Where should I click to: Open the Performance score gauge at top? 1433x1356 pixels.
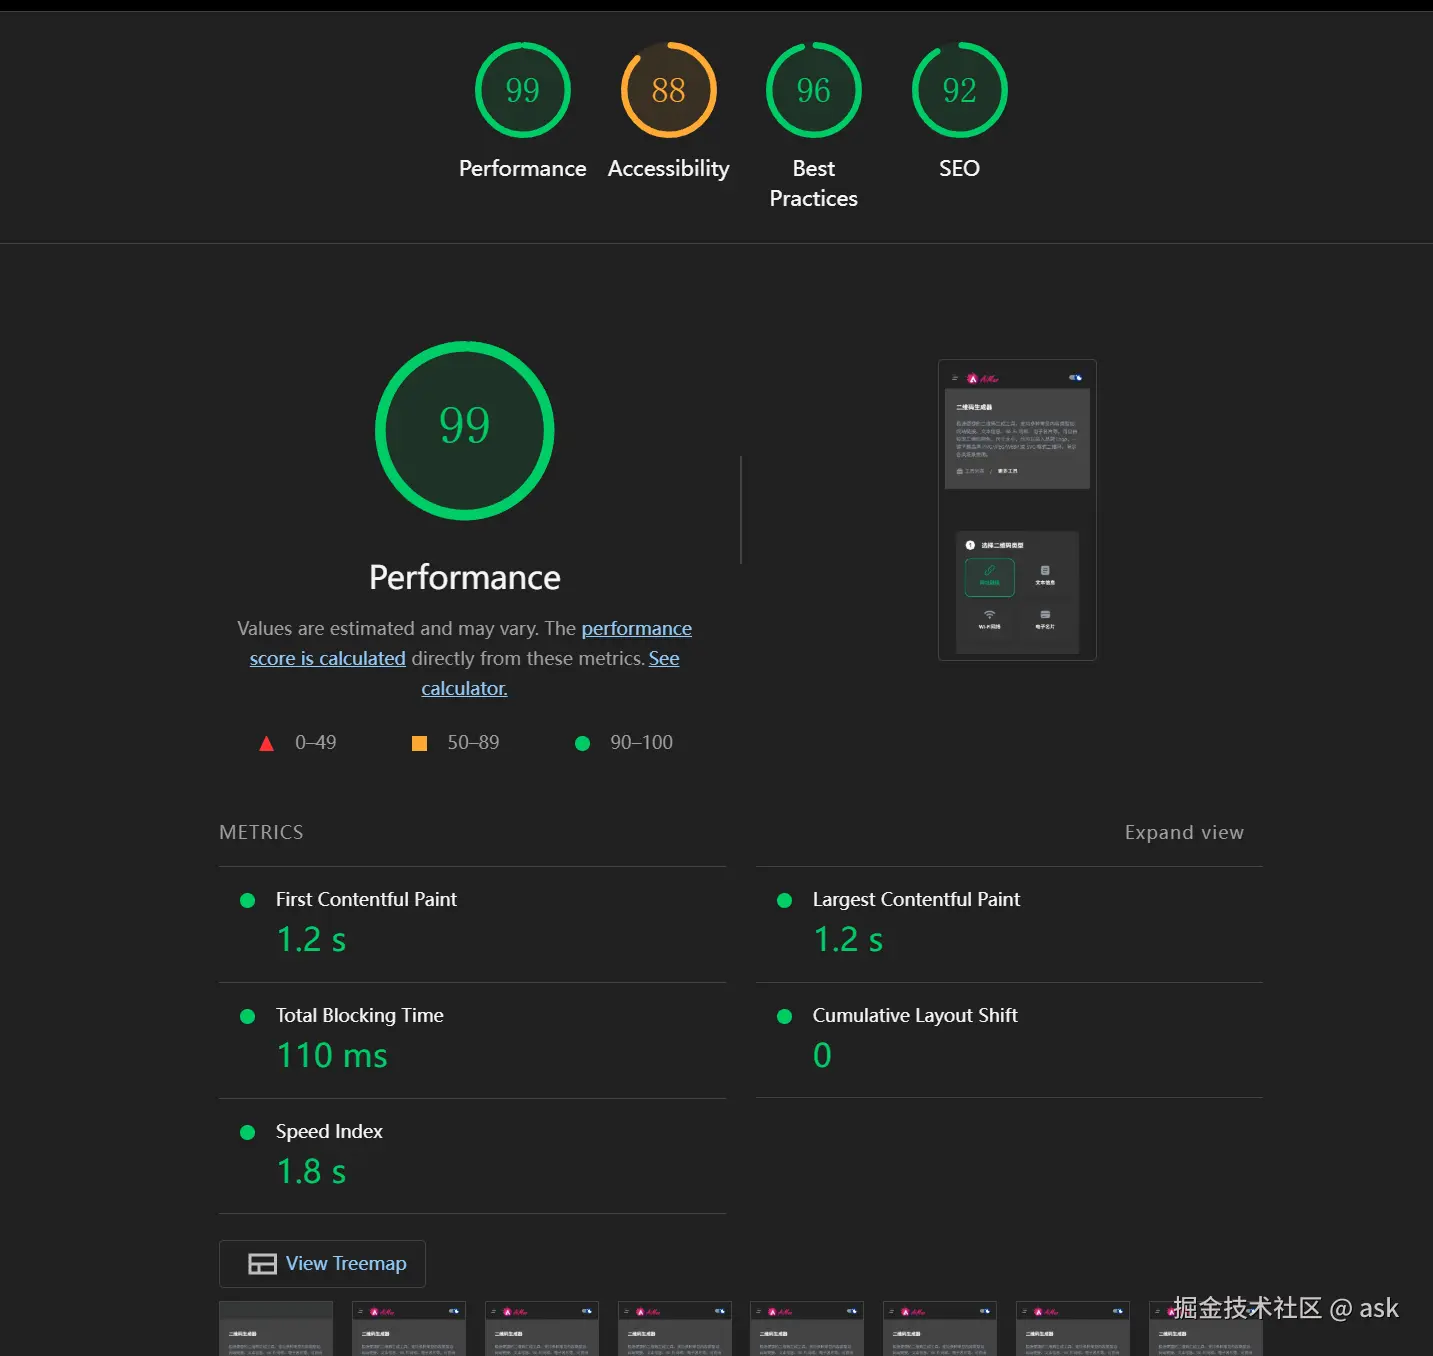(x=522, y=90)
